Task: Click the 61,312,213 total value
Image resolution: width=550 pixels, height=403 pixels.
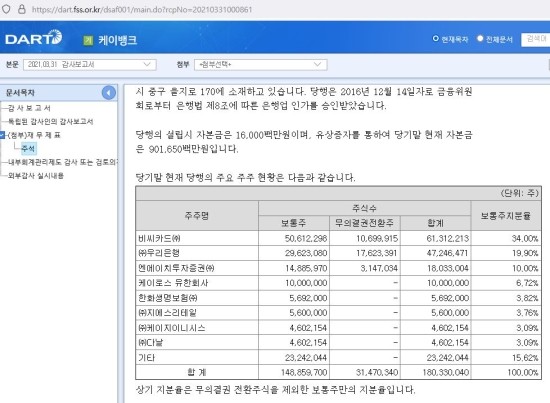Action: pos(448,239)
